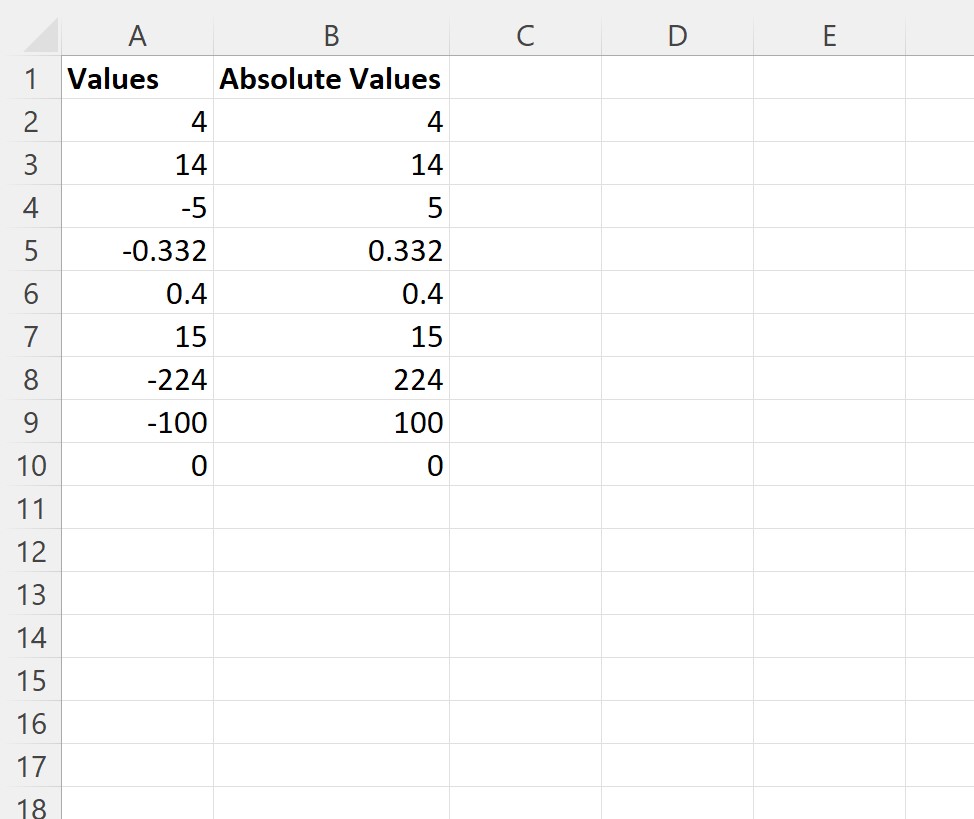
Task: Select the cell with value -5
Action: click(137, 207)
